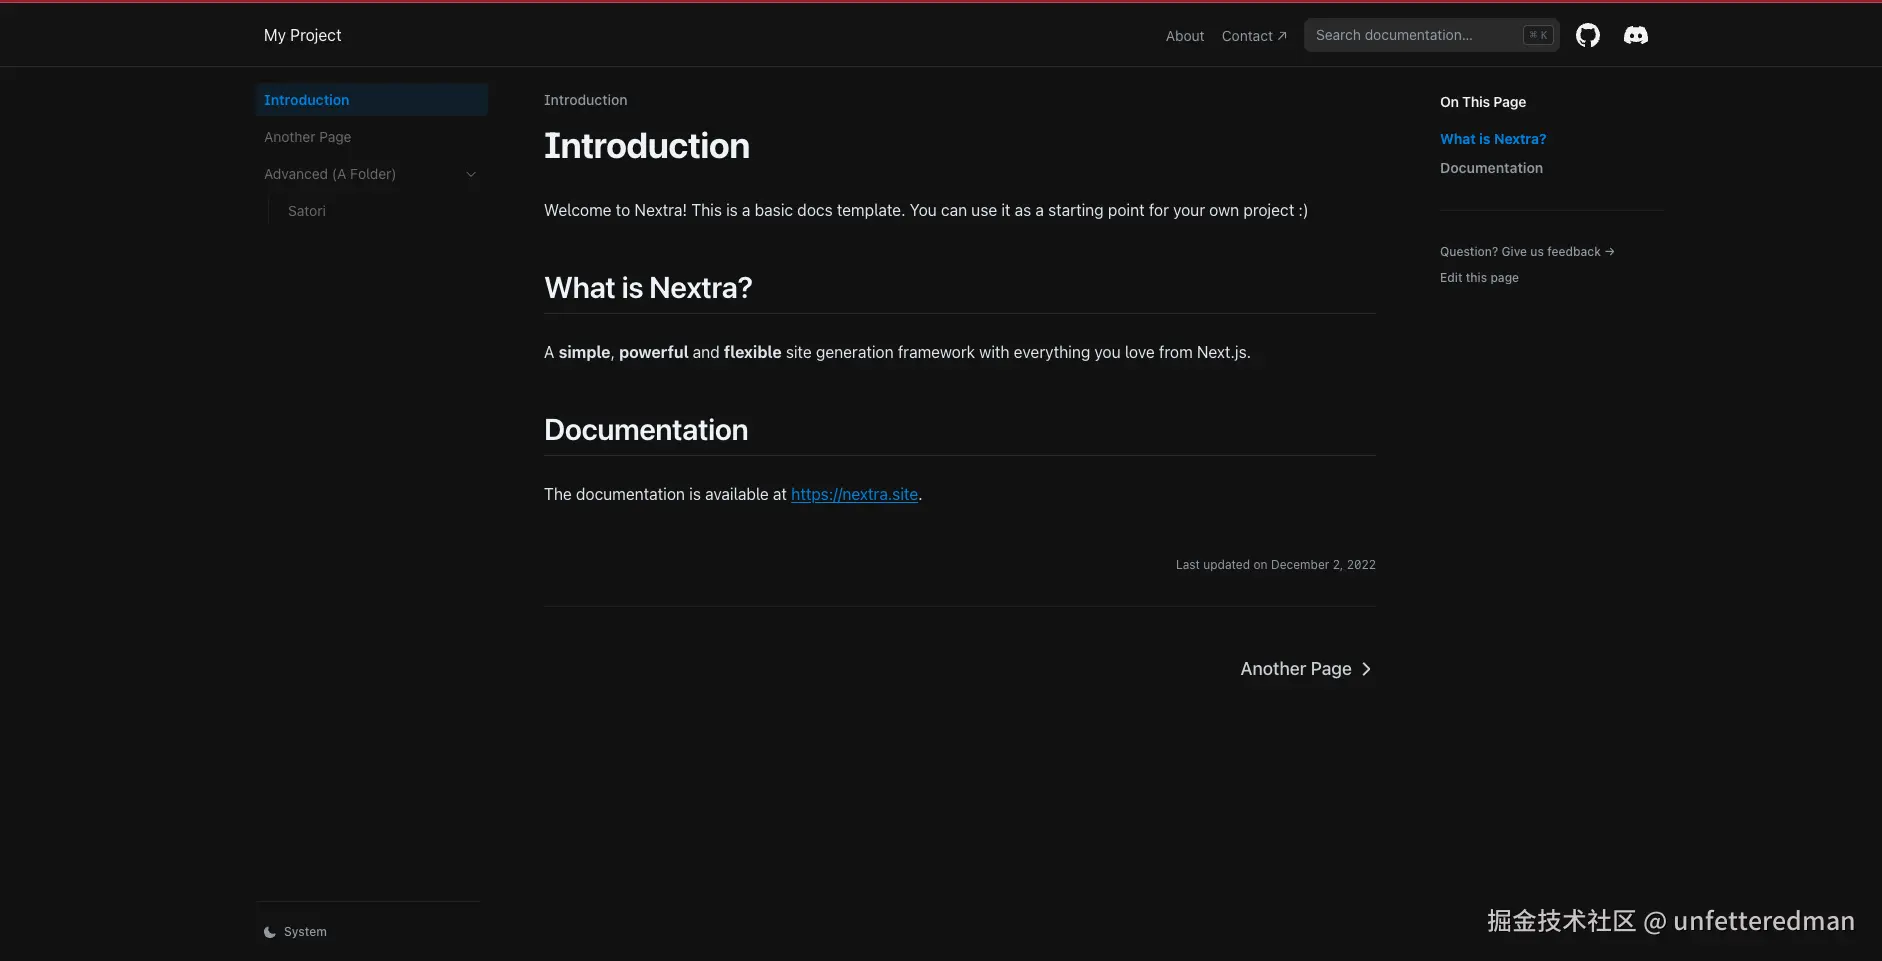The width and height of the screenshot is (1882, 961).
Task: Click Edit this page link
Action: (x=1479, y=278)
